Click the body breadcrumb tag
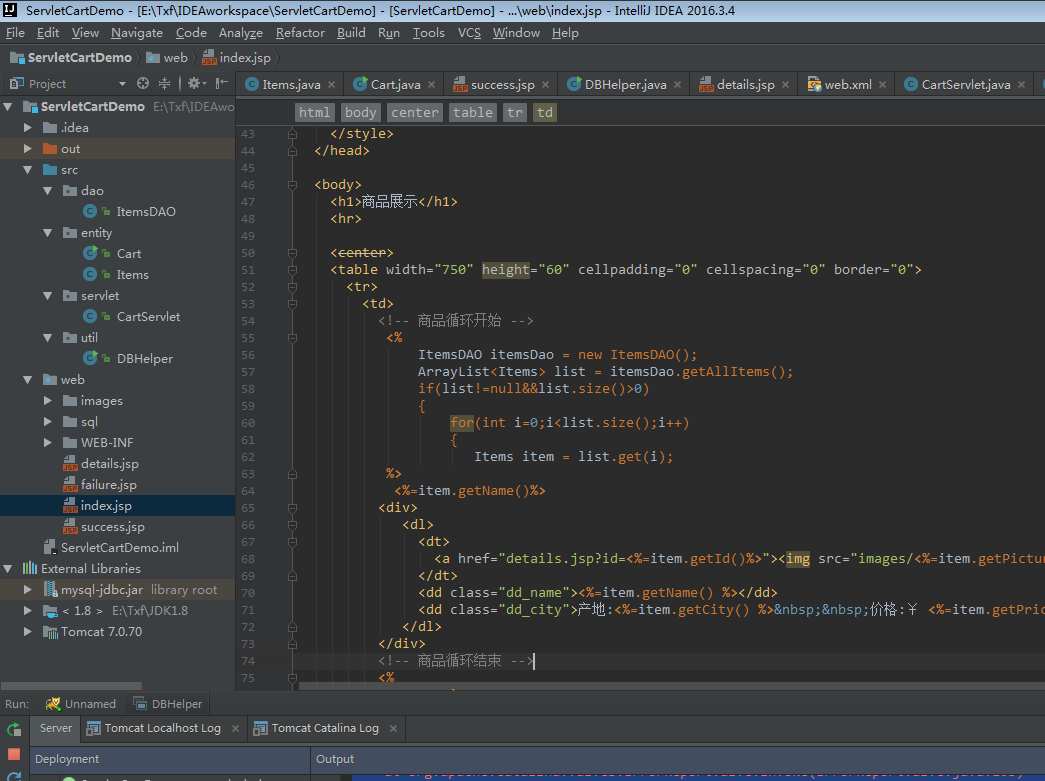Screen dimensions: 1045x781 pos(361,113)
